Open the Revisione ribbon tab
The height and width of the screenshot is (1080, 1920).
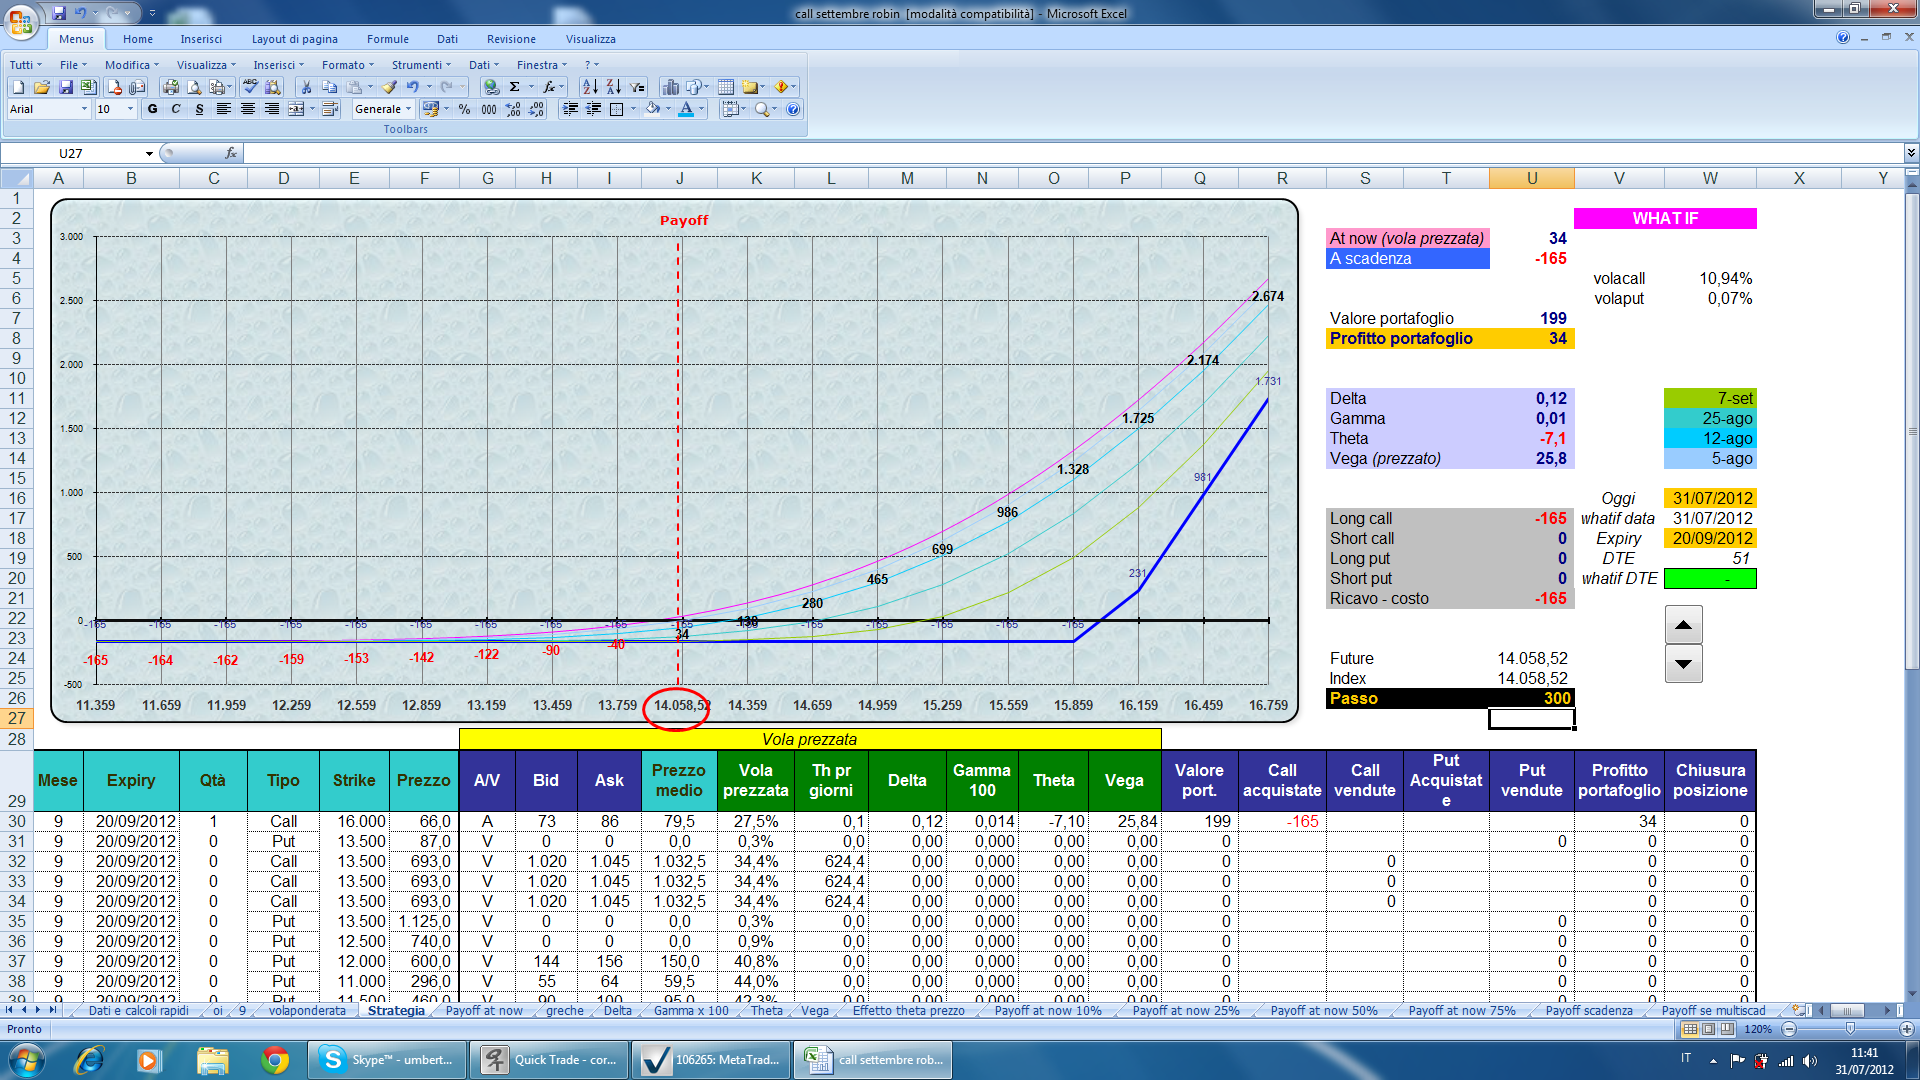511,39
